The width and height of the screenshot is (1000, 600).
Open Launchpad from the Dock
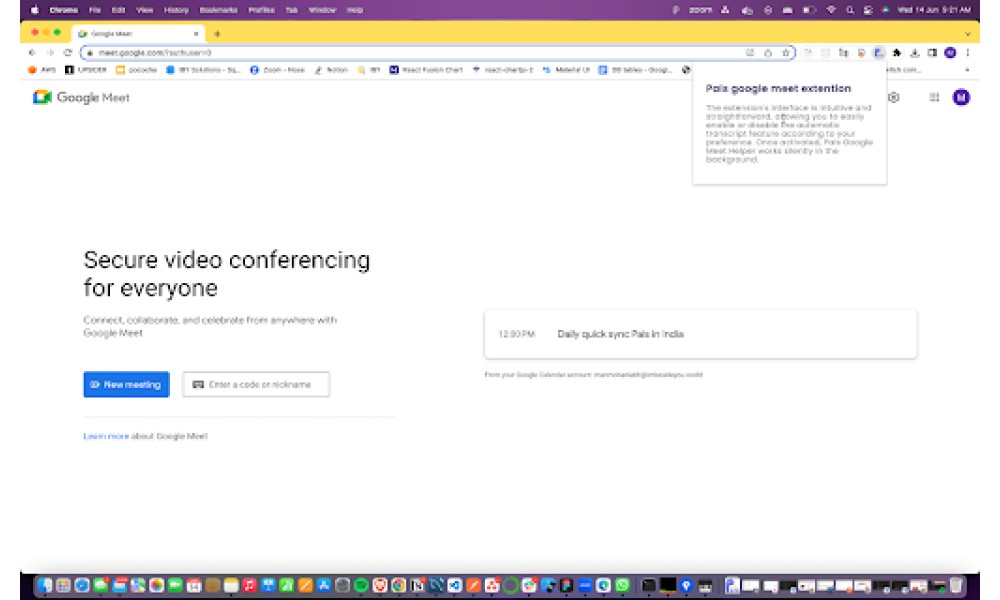(63, 585)
